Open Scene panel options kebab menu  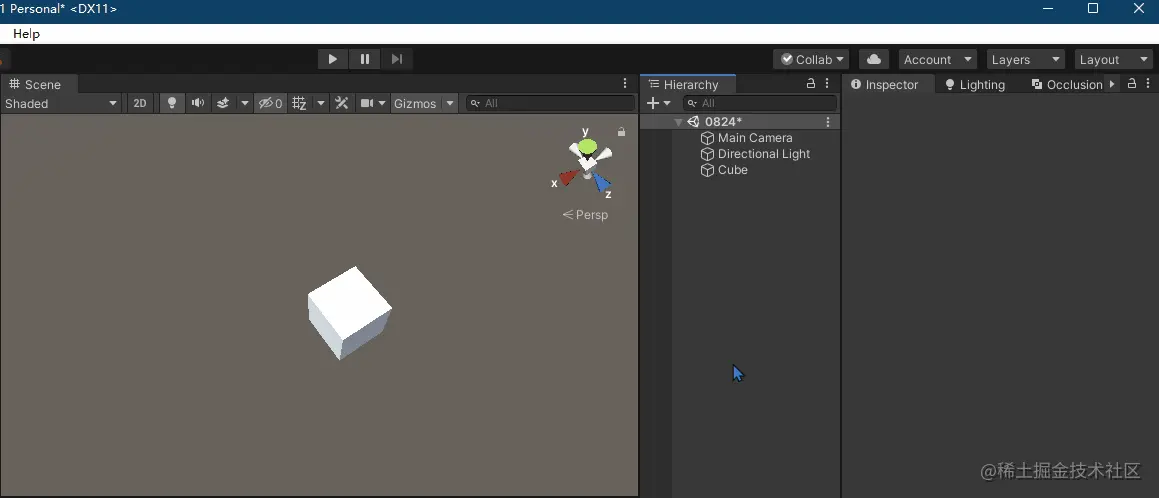[625, 83]
